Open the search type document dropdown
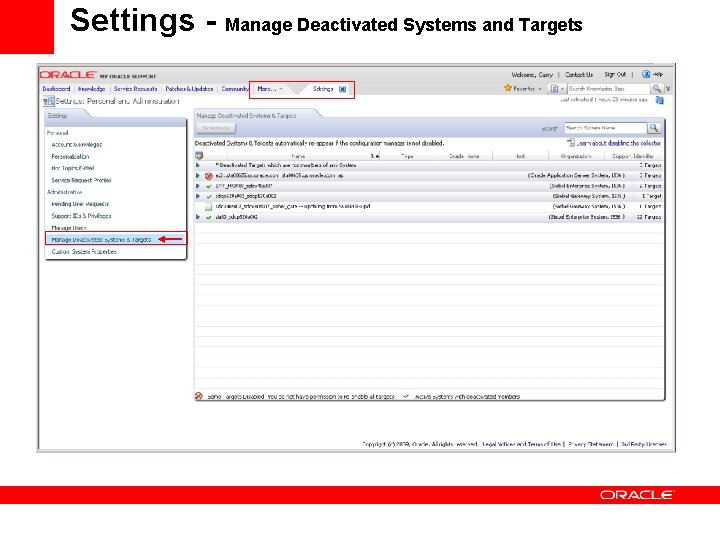720x540 pixels. click(557, 89)
